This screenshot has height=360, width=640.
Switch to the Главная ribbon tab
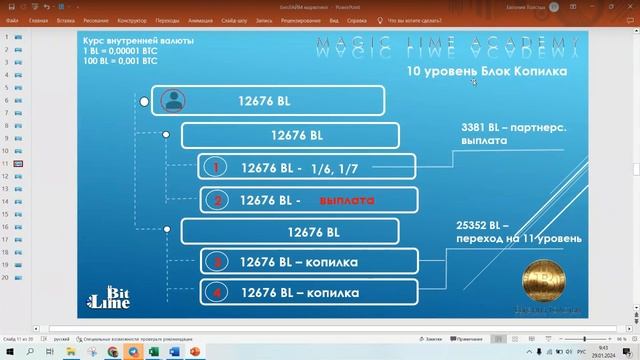pyautogui.click(x=38, y=20)
